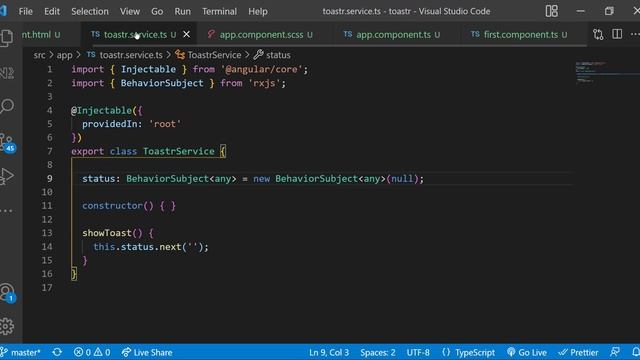Viewport: 640px width, 360px height.
Task: Start a Live Share session
Action: 147,352
